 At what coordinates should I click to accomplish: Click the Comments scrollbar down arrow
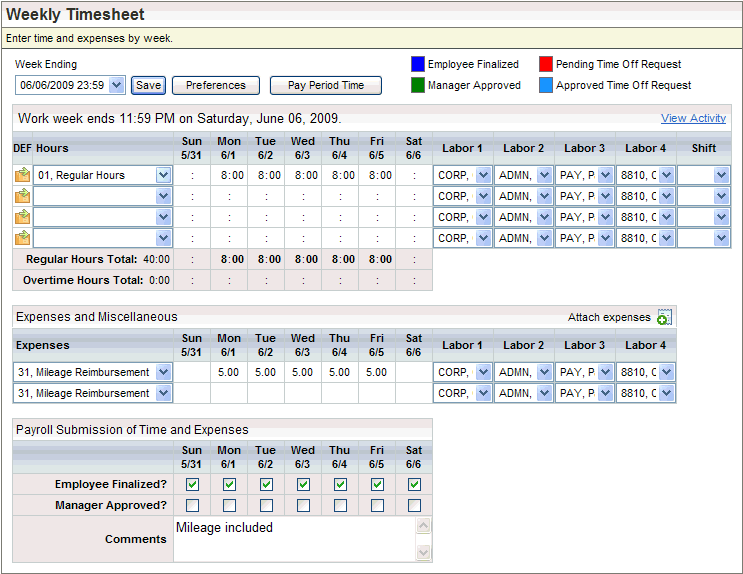[x=423, y=552]
